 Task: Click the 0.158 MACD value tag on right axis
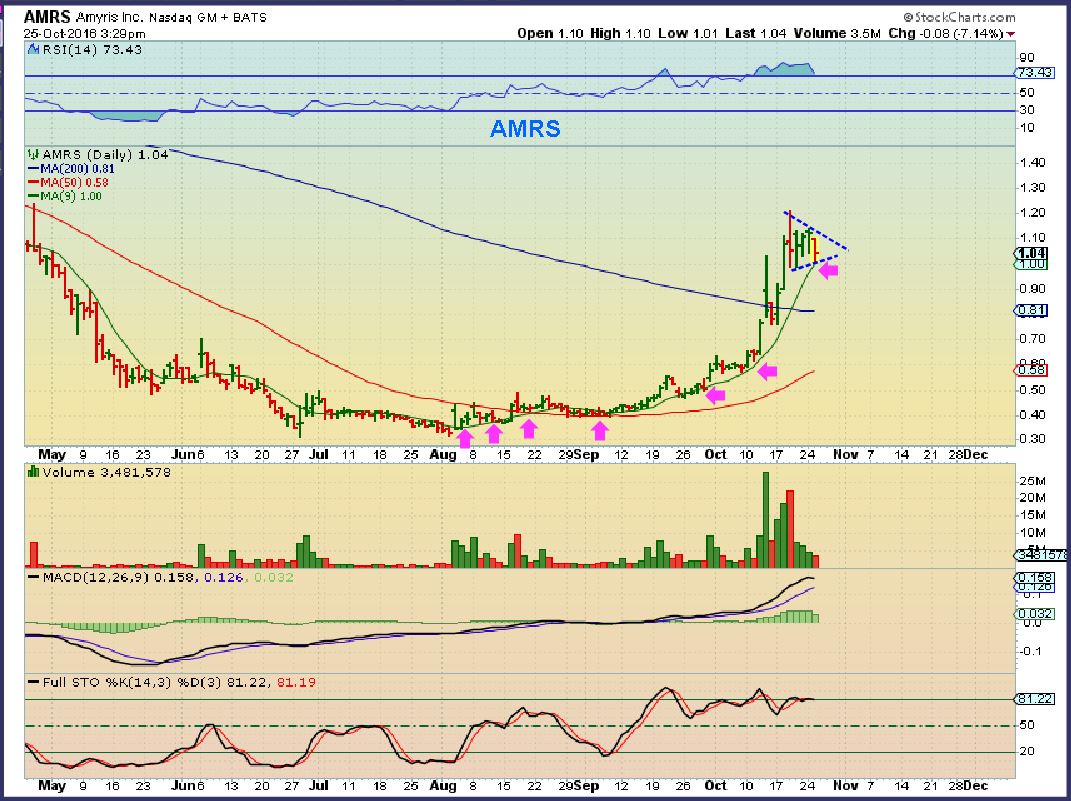click(x=1035, y=578)
